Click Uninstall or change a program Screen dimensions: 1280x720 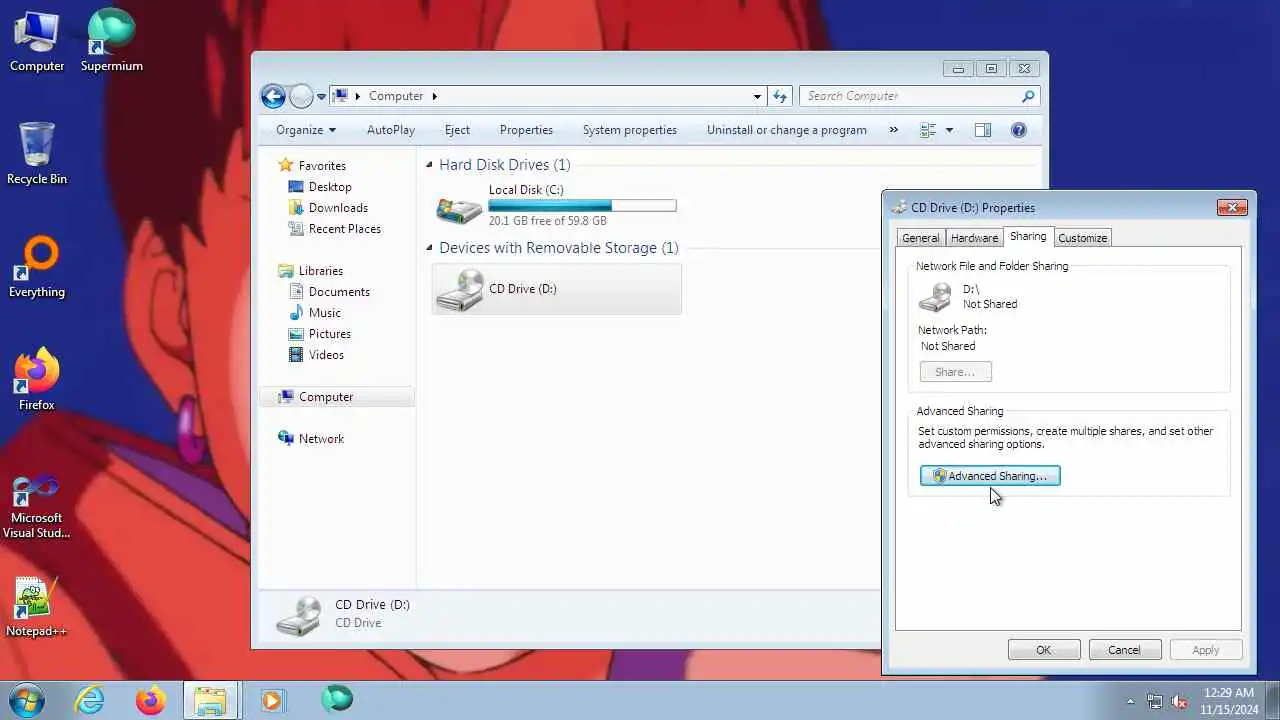click(x=787, y=130)
